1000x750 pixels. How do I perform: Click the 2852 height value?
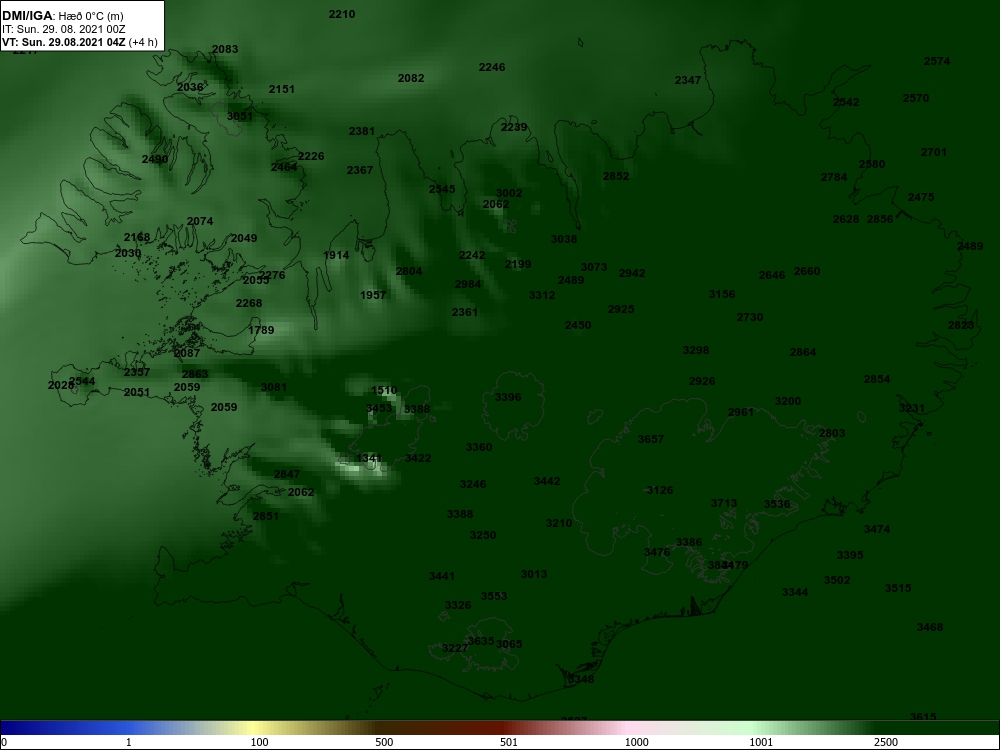[616, 177]
